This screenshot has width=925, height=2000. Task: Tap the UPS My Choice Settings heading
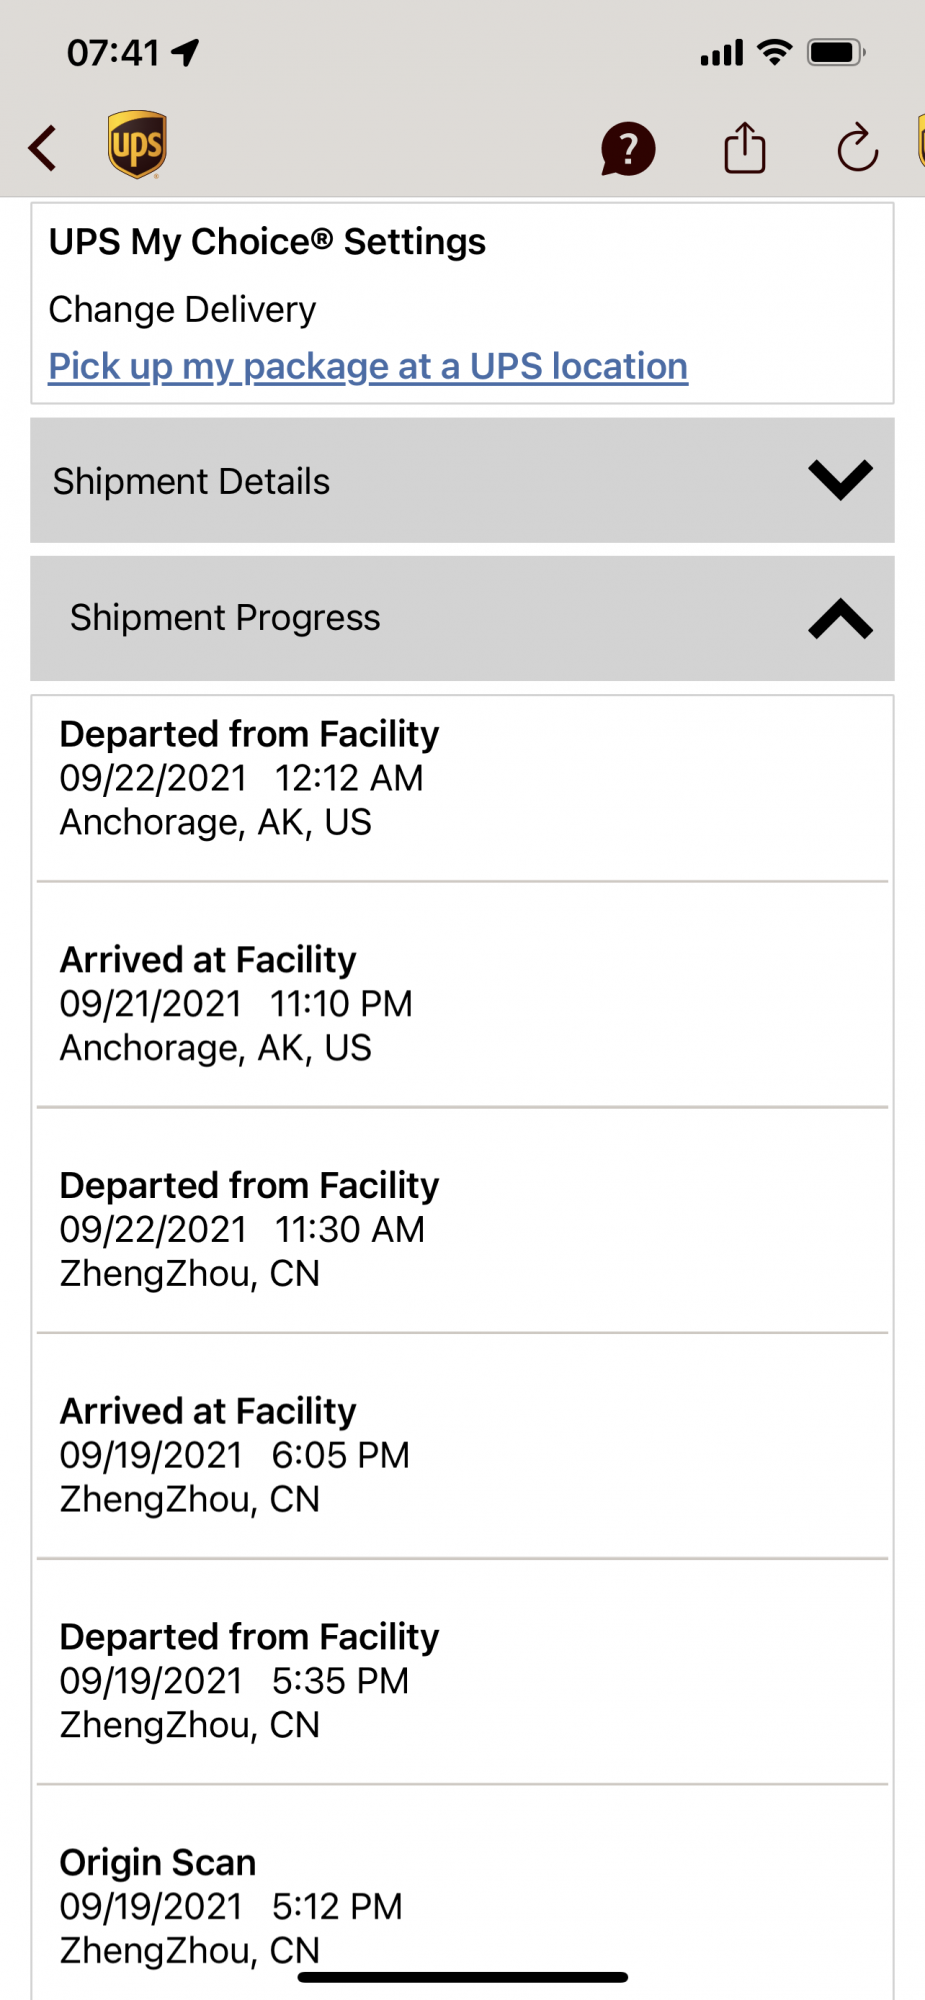coord(267,242)
